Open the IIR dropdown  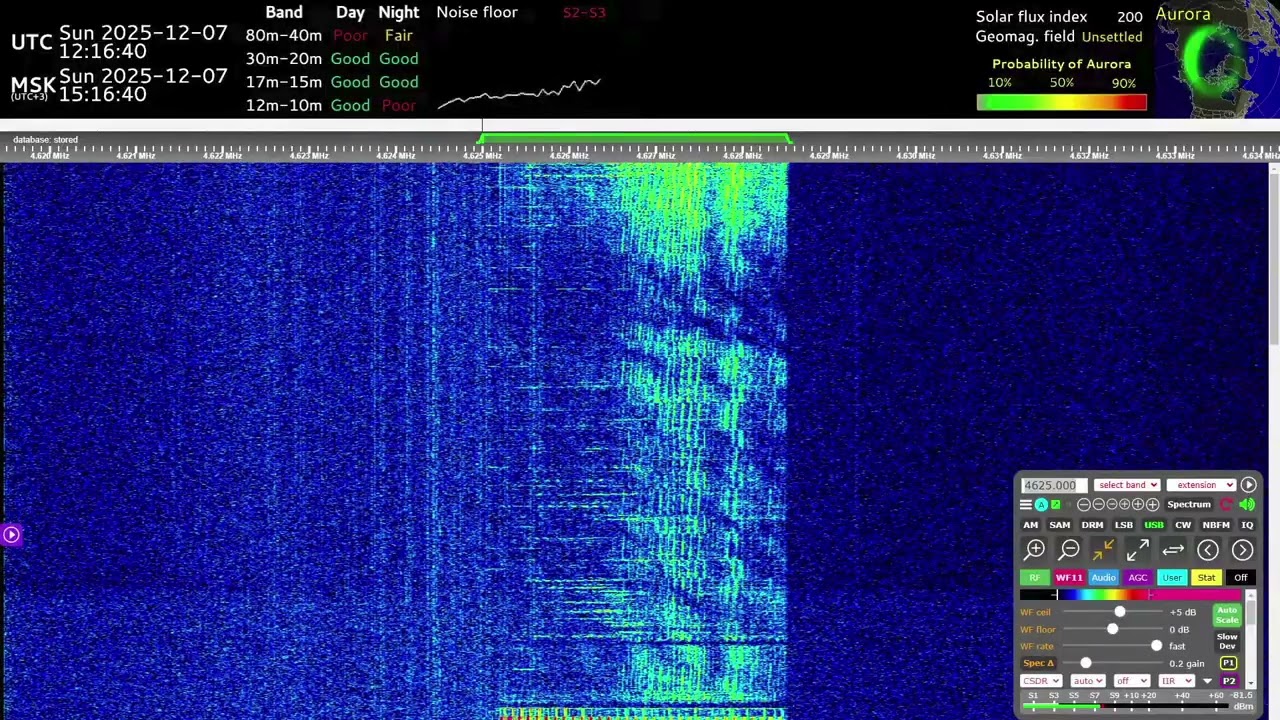[1177, 681]
